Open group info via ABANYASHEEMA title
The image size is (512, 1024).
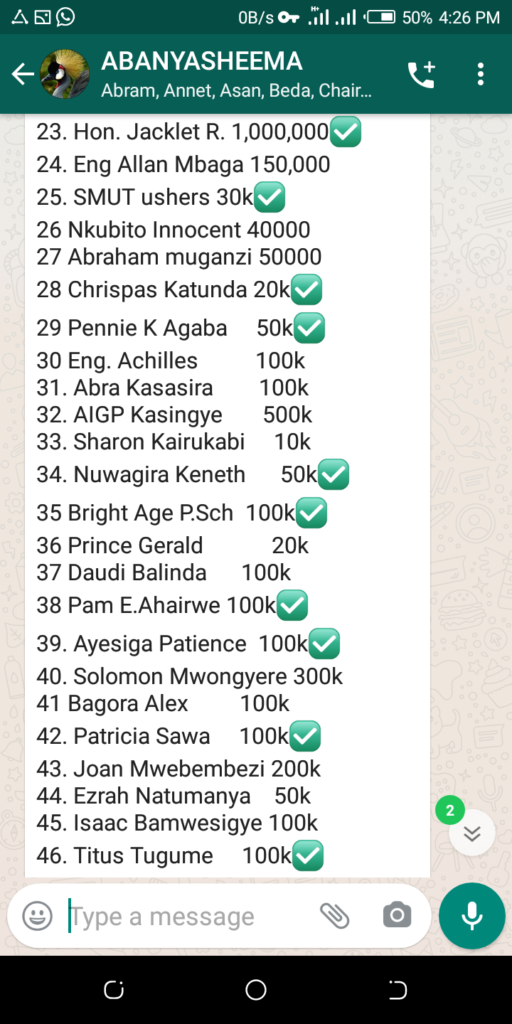202,61
